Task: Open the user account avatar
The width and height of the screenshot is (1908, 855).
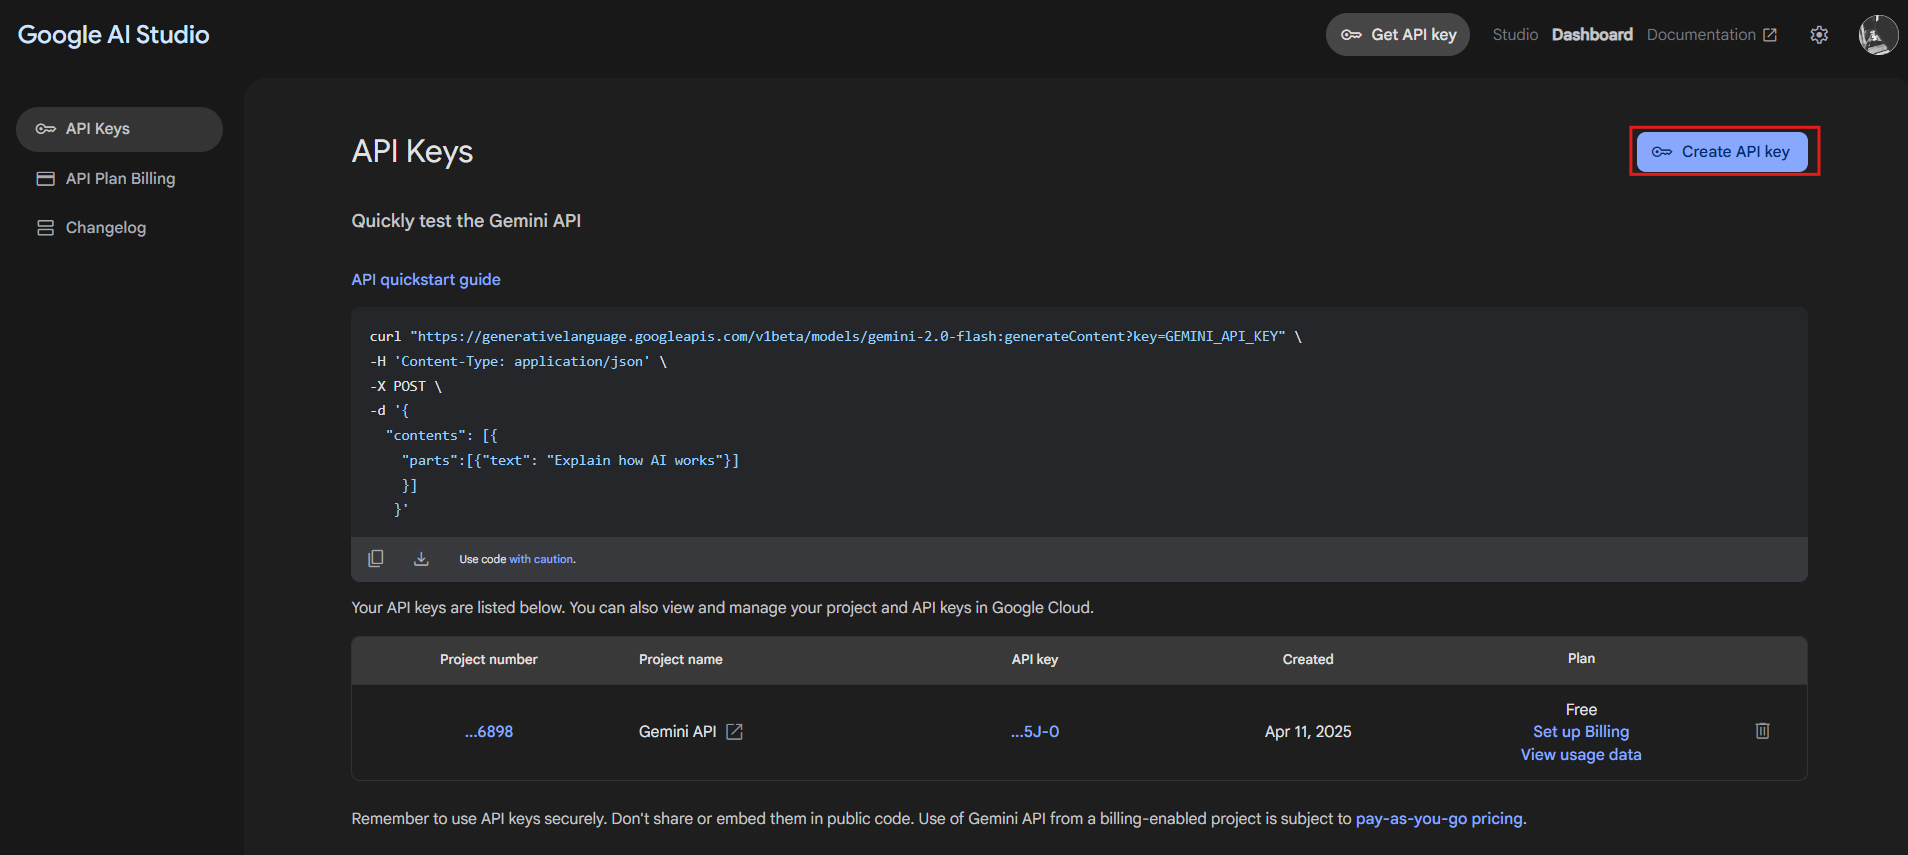Action: (x=1878, y=35)
